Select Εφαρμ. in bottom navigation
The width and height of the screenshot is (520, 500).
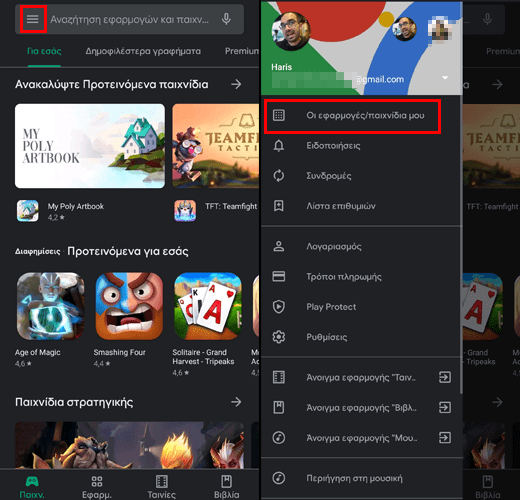point(97,487)
